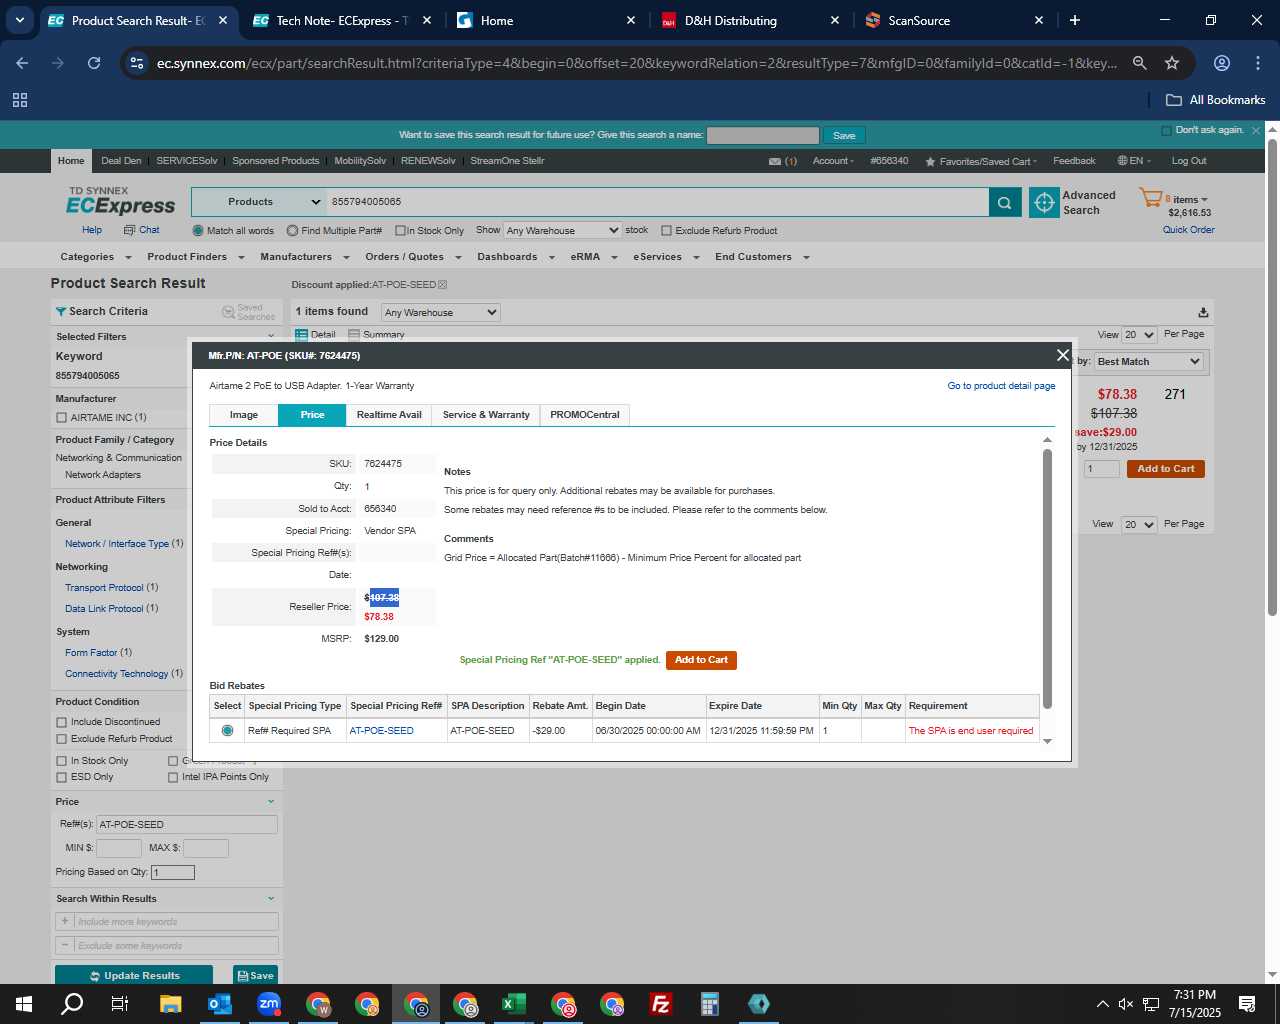Image resolution: width=1280 pixels, height=1024 pixels.
Task: Open Excel from taskbar
Action: coord(513,1004)
